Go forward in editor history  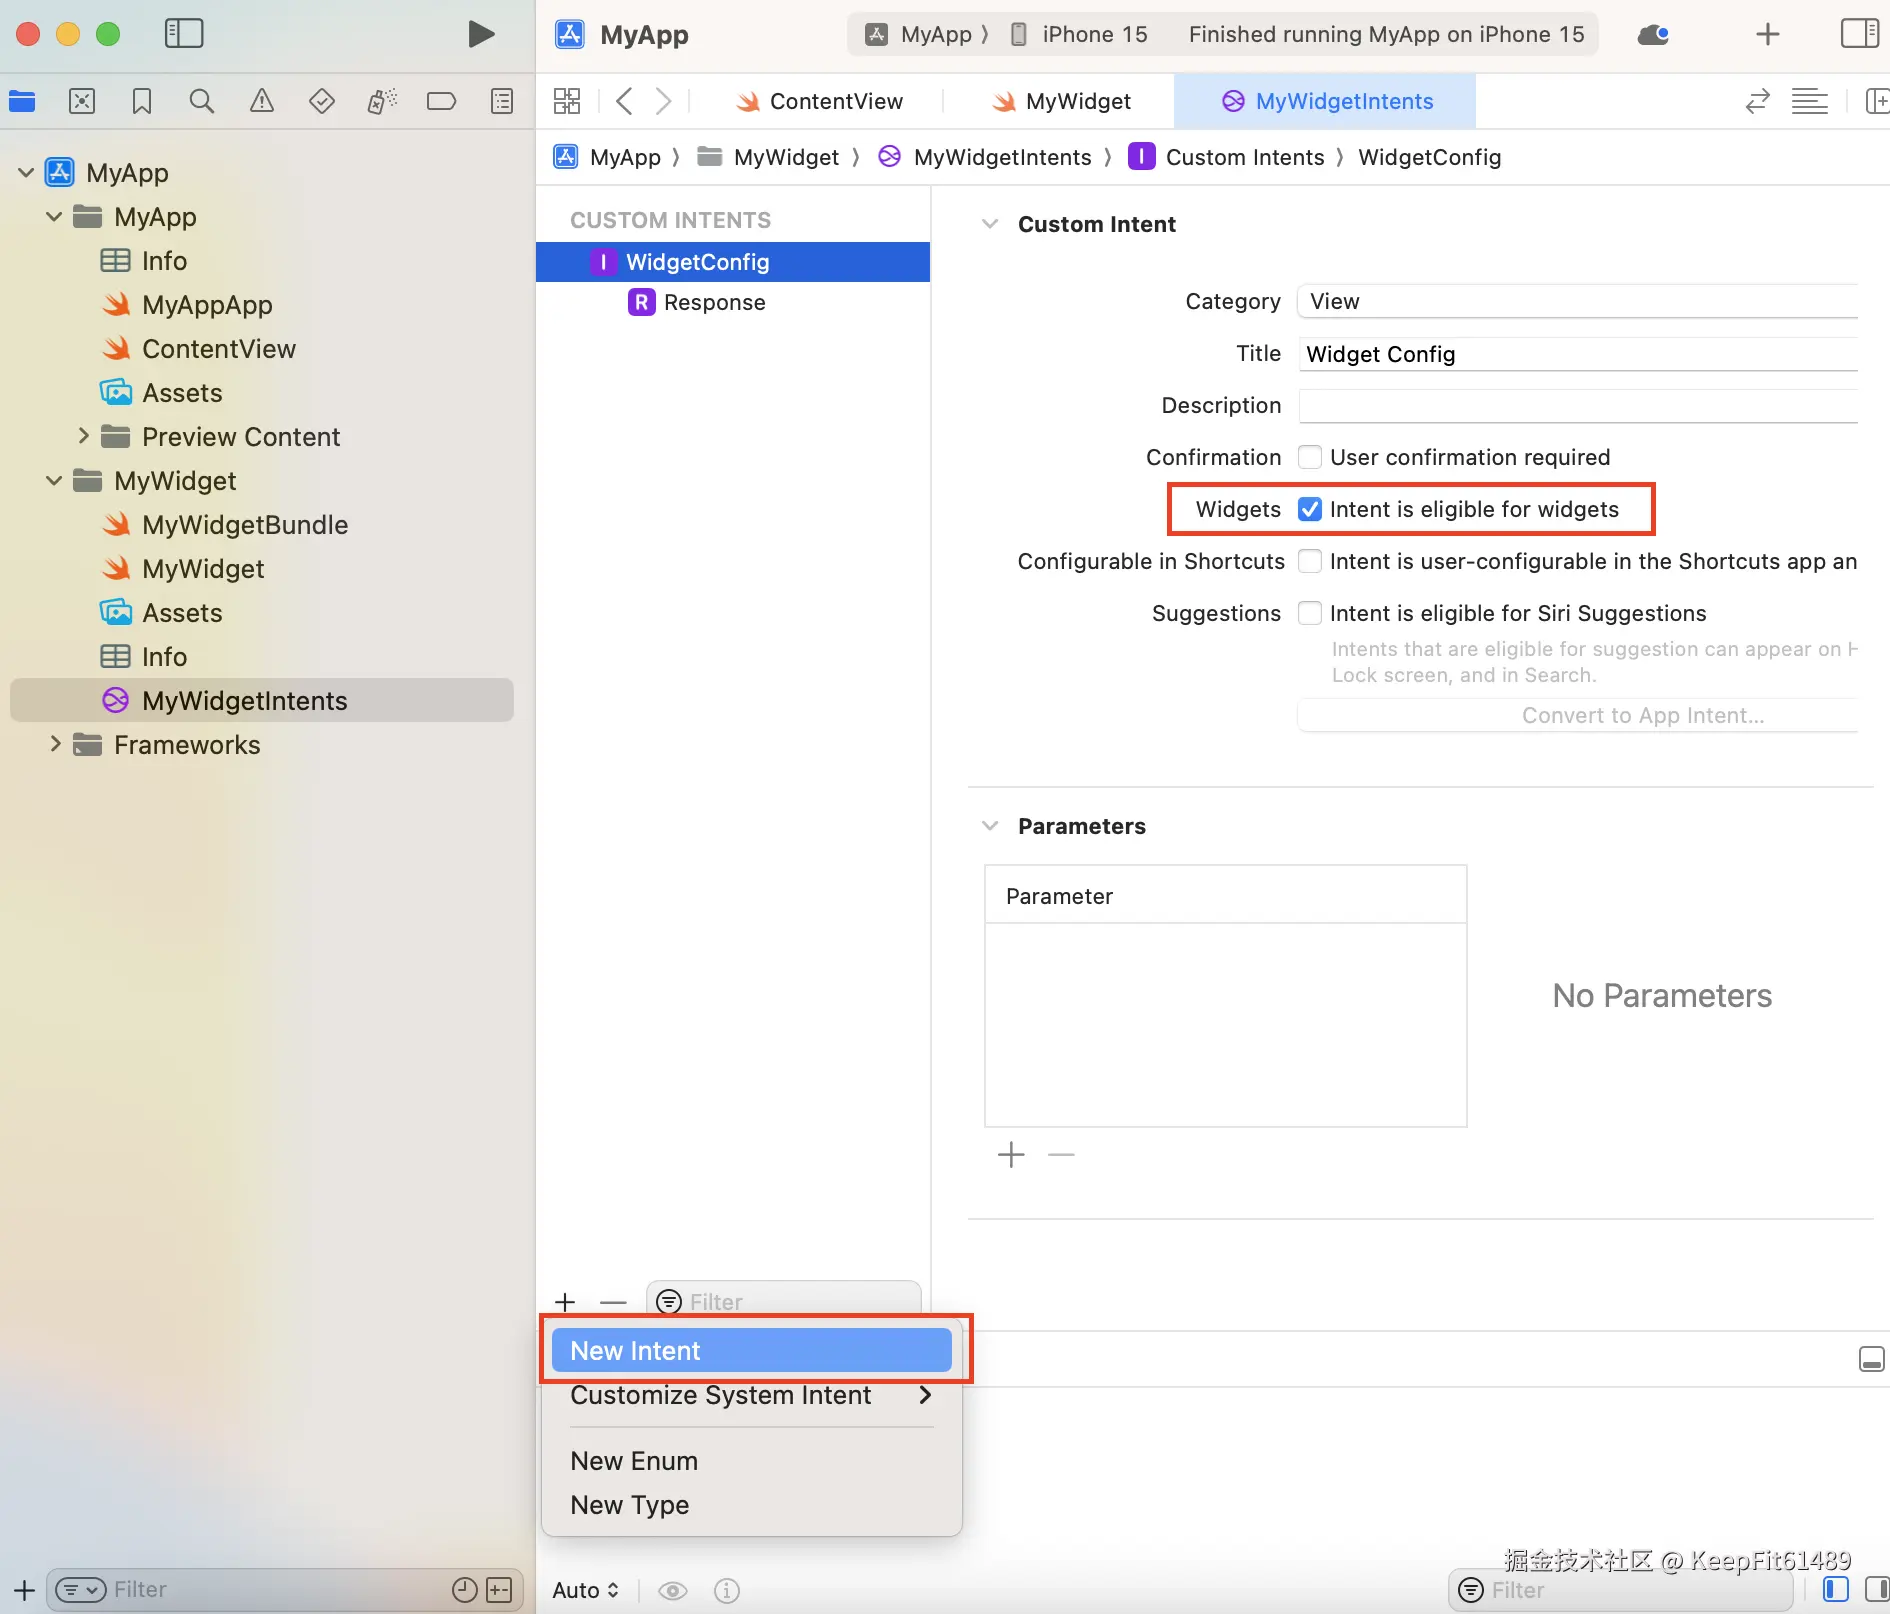click(x=663, y=101)
